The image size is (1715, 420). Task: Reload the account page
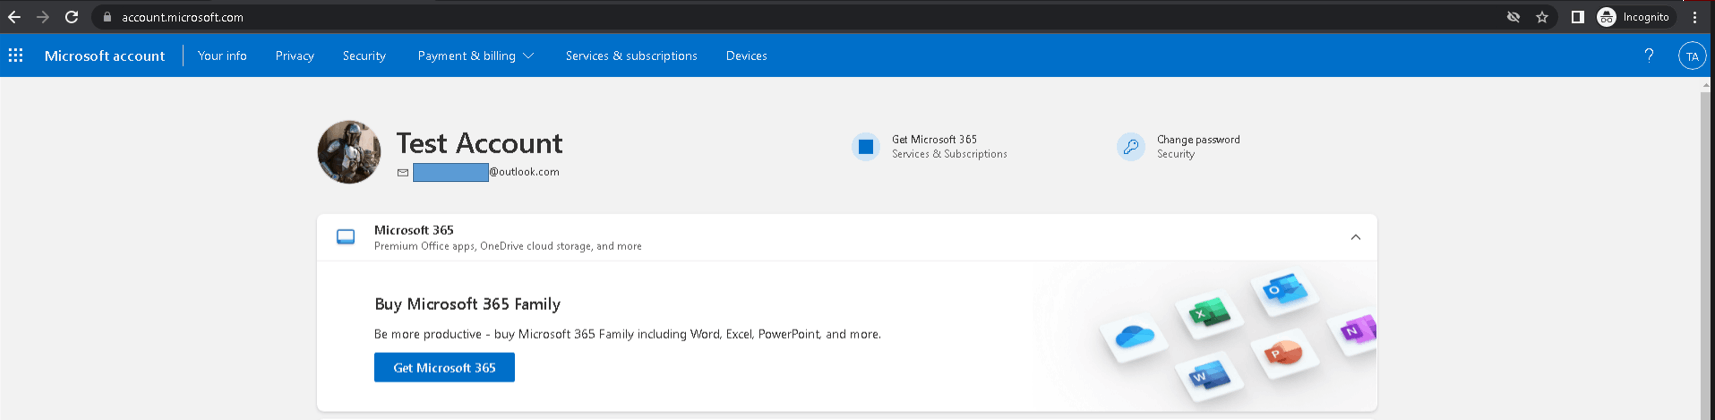(x=71, y=17)
